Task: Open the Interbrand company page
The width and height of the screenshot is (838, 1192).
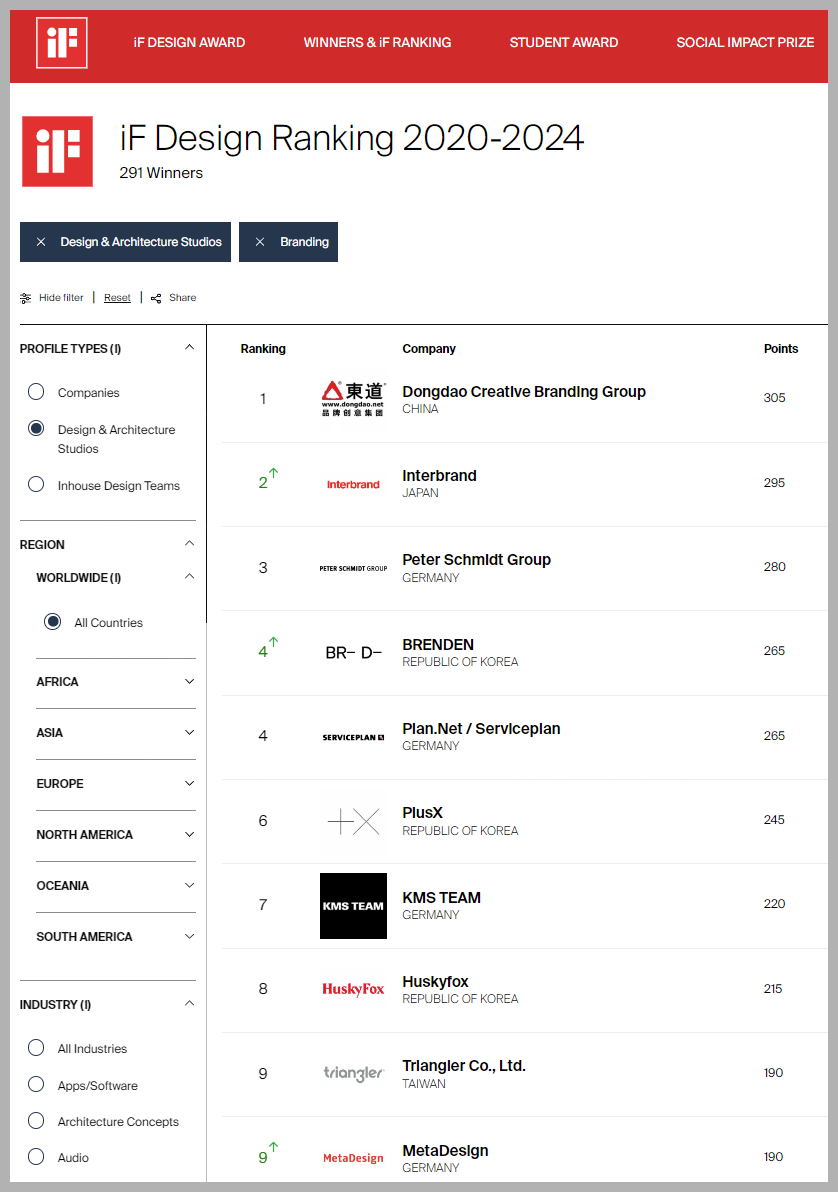Action: 439,476
